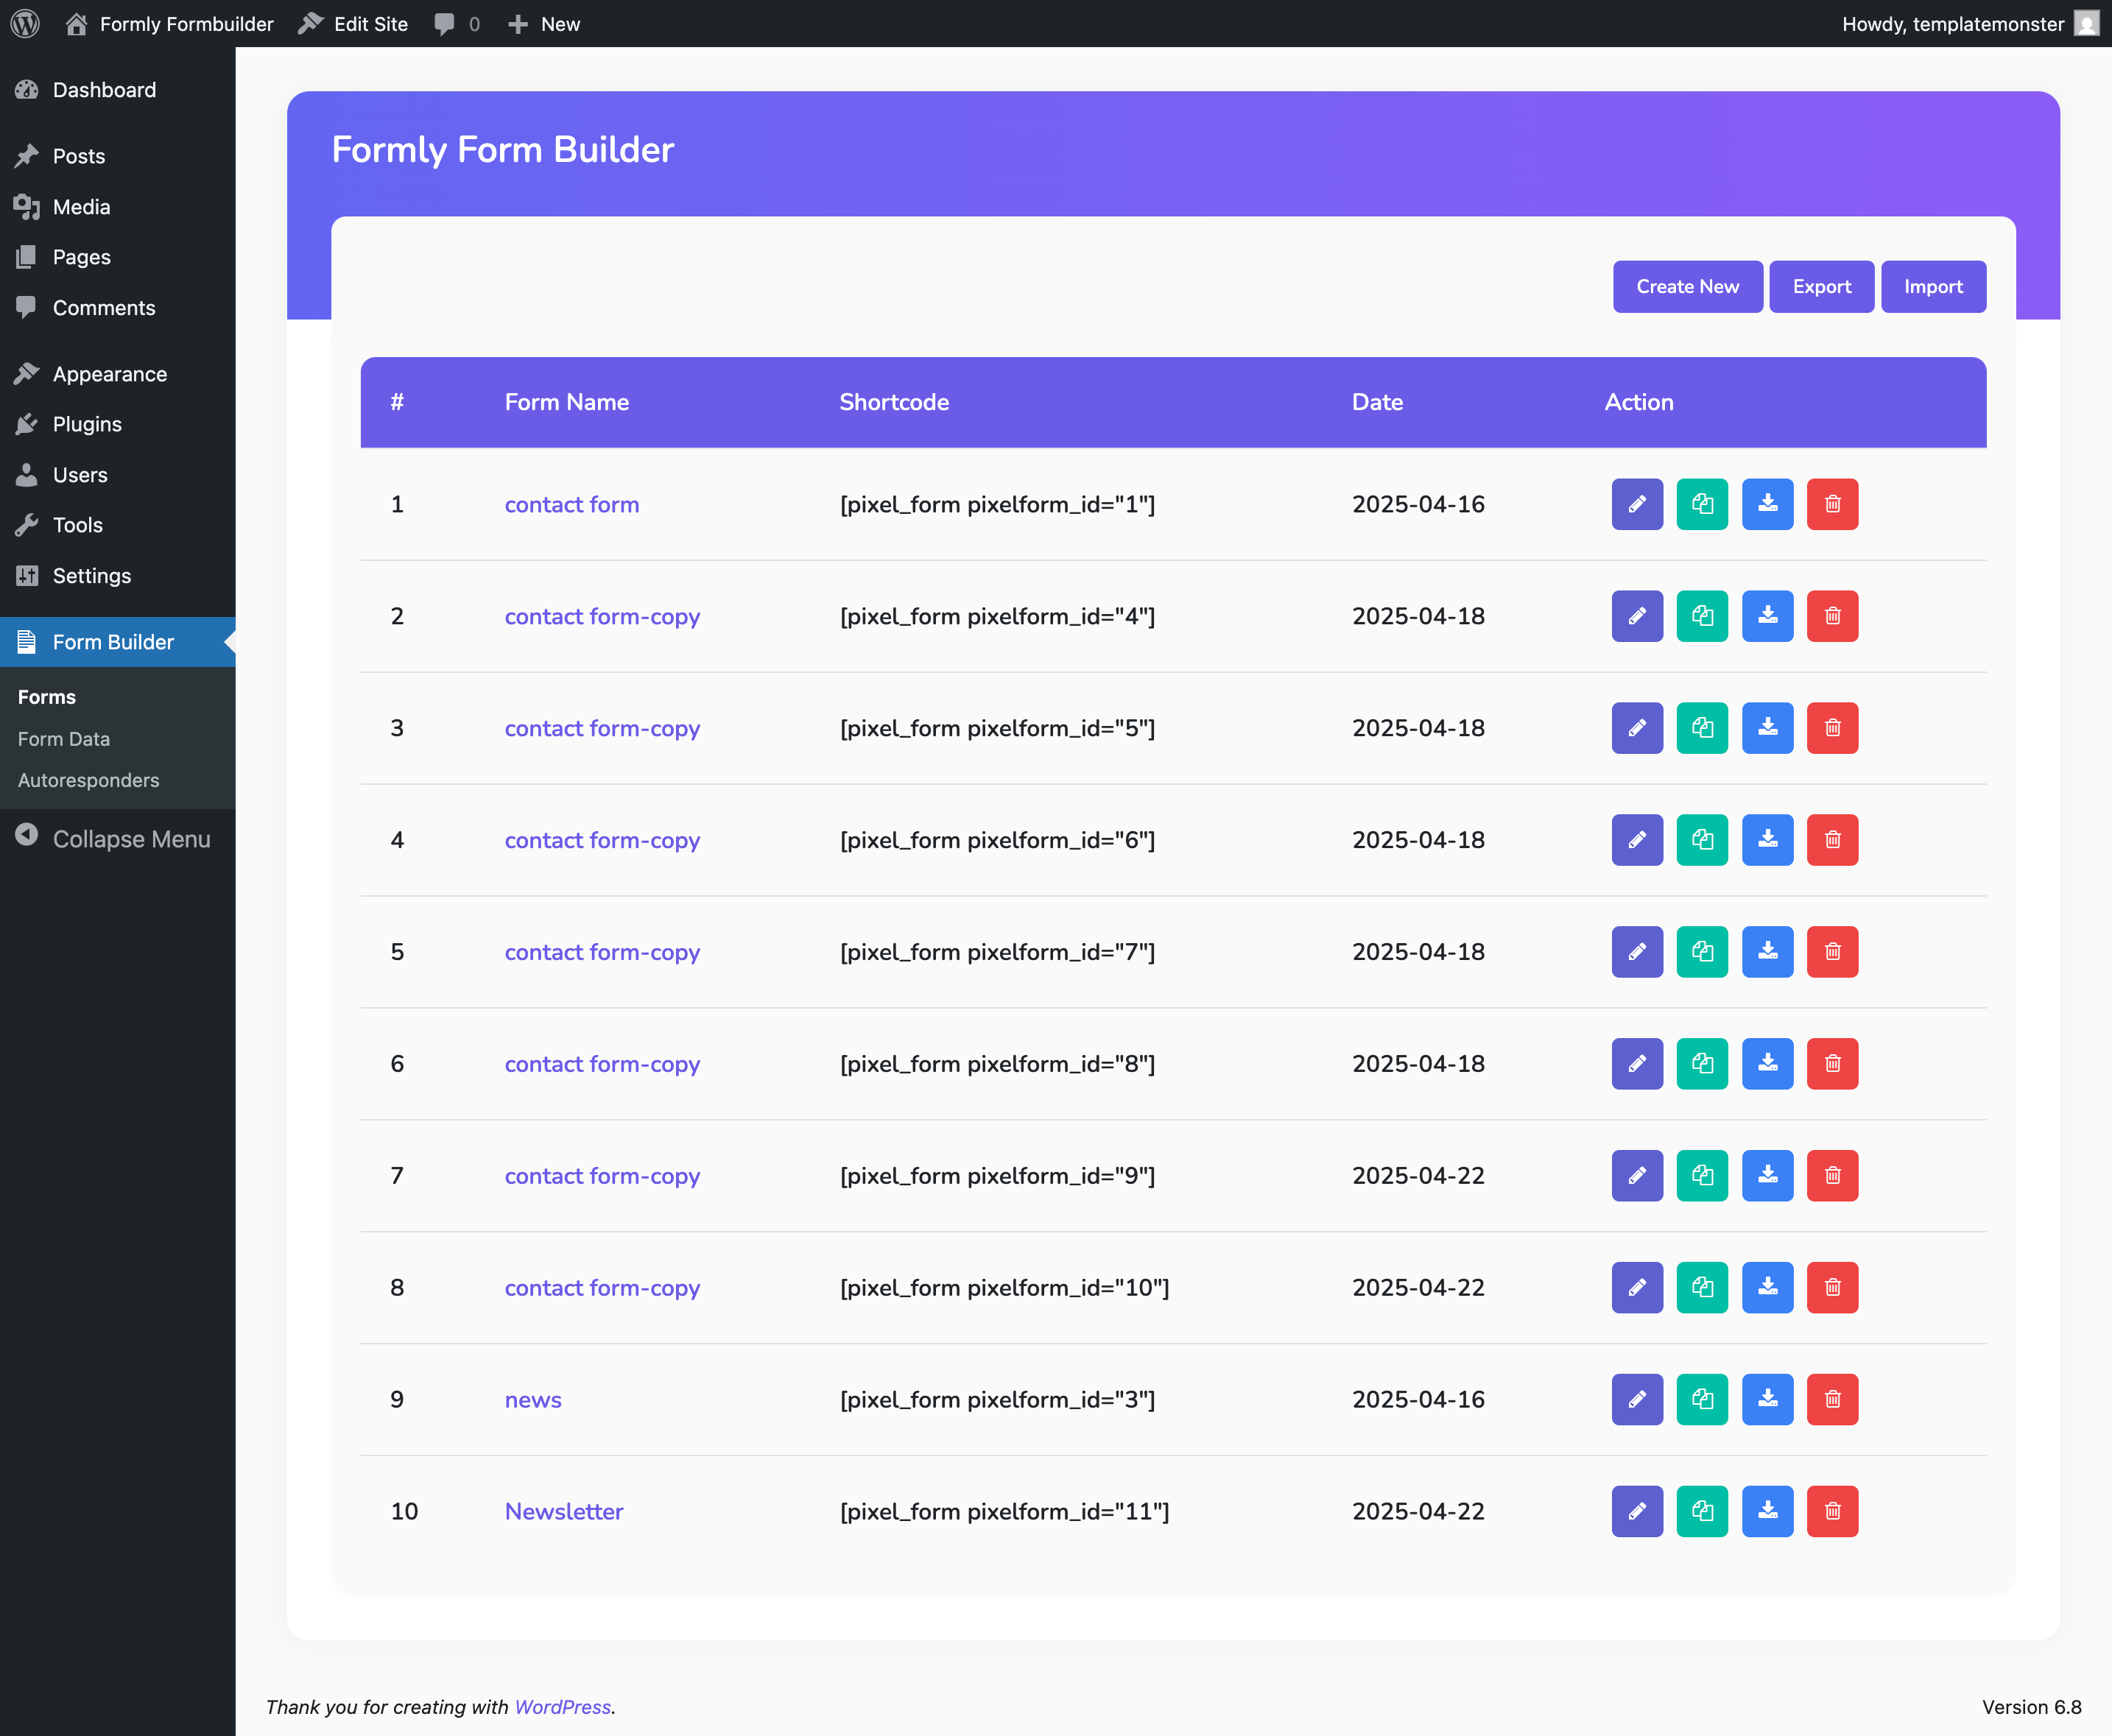
Task: Open the 'contact form' link
Action: (x=571, y=505)
